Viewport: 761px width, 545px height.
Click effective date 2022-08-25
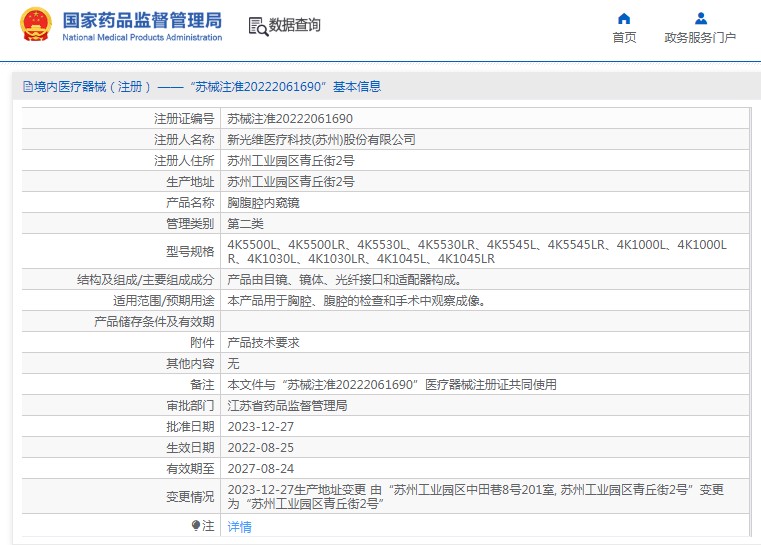click(261, 447)
